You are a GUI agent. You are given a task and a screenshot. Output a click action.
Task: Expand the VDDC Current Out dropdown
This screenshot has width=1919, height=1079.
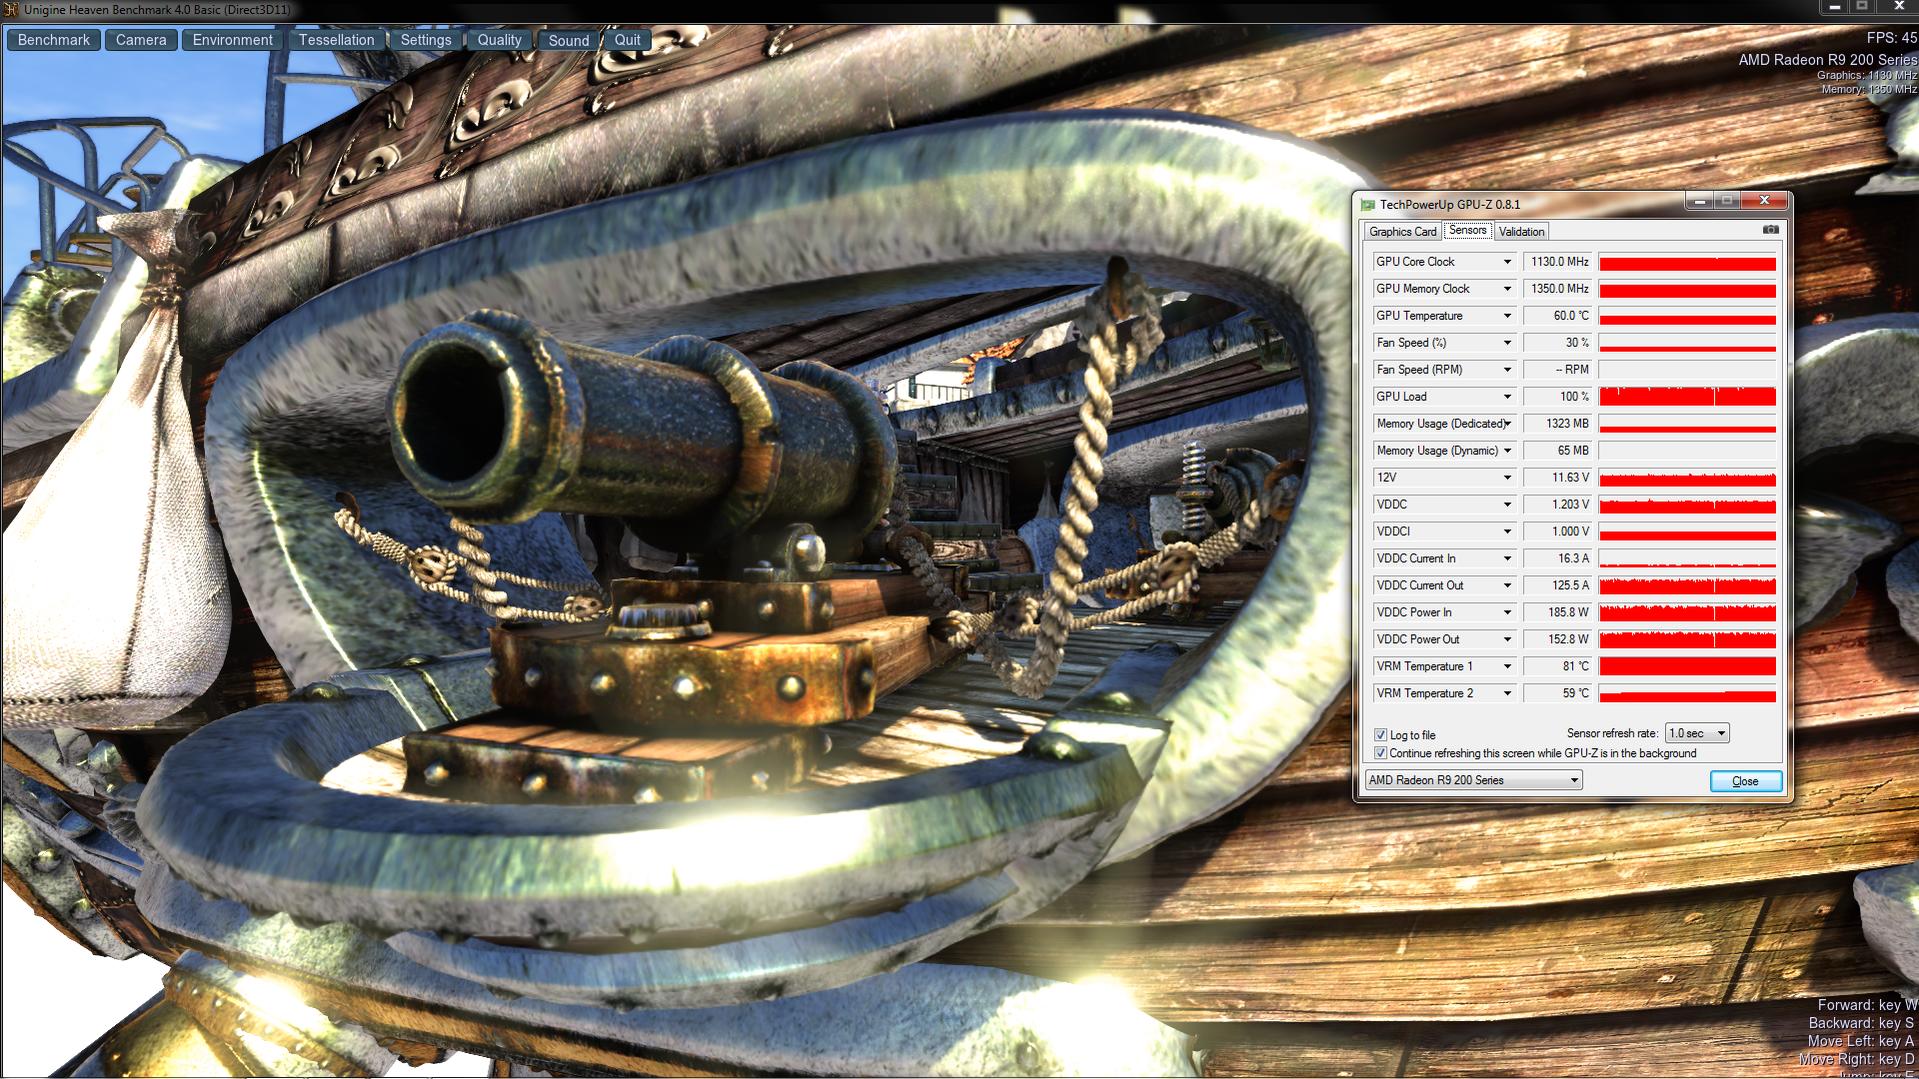(x=1507, y=586)
